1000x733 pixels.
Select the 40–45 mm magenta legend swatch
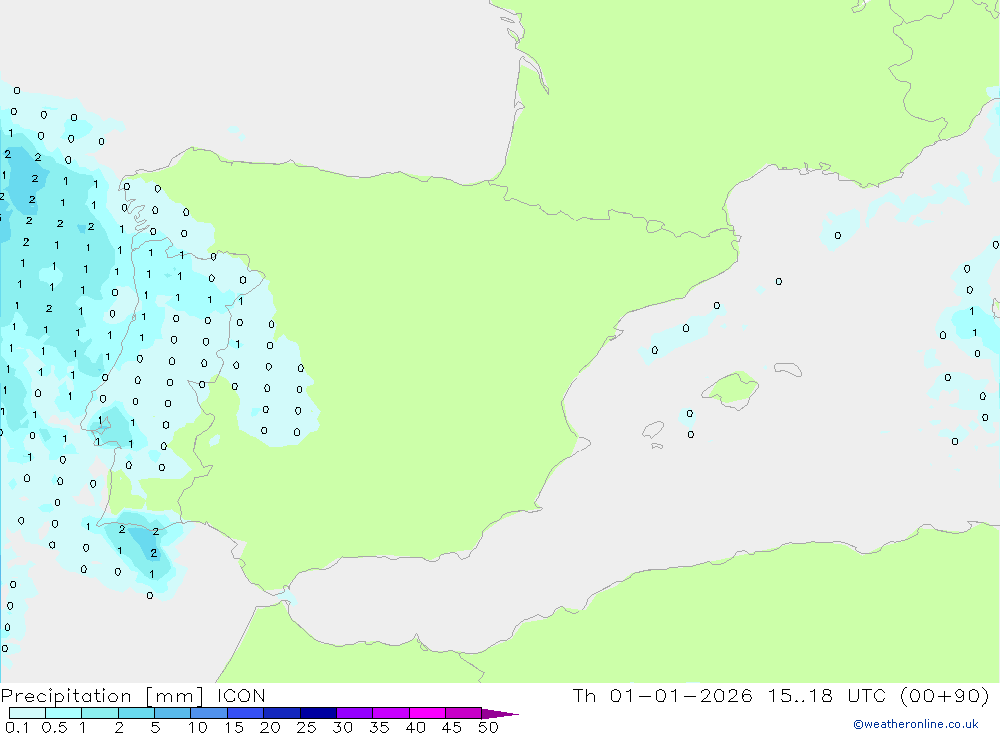427,713
